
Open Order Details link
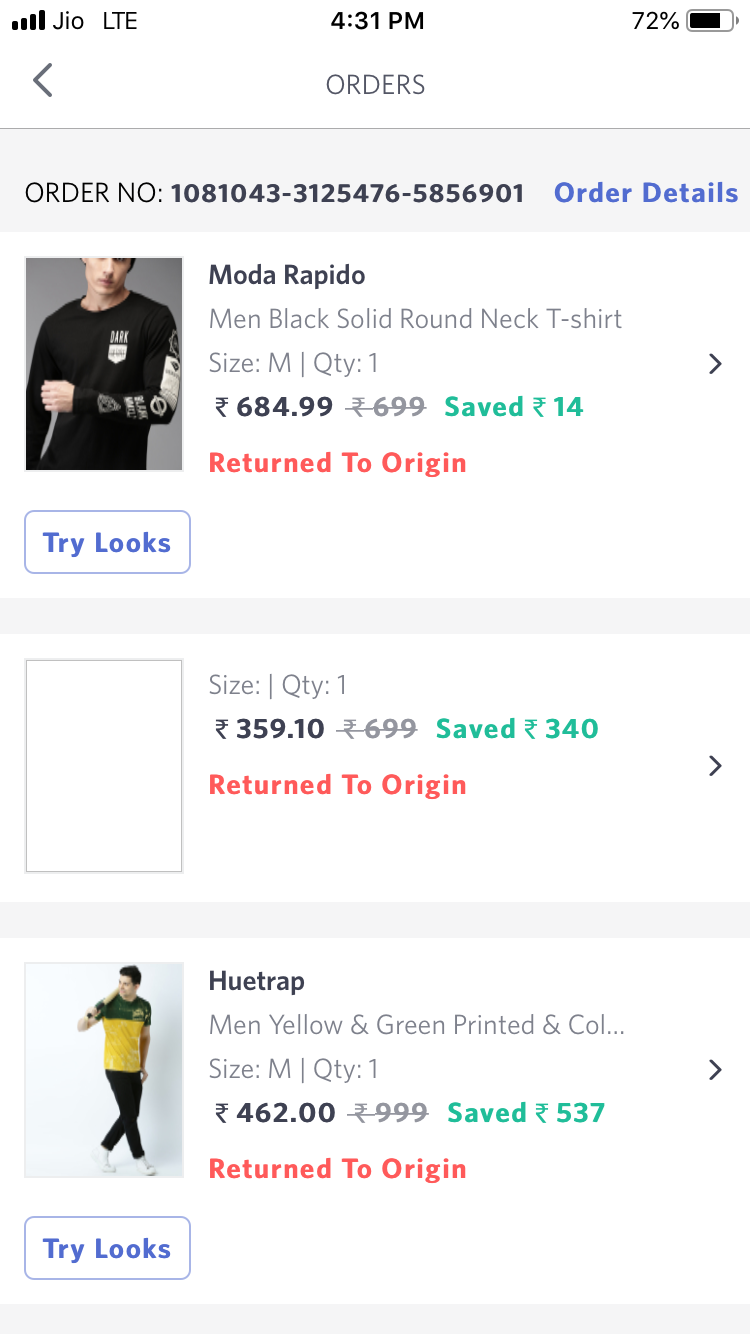[646, 193]
